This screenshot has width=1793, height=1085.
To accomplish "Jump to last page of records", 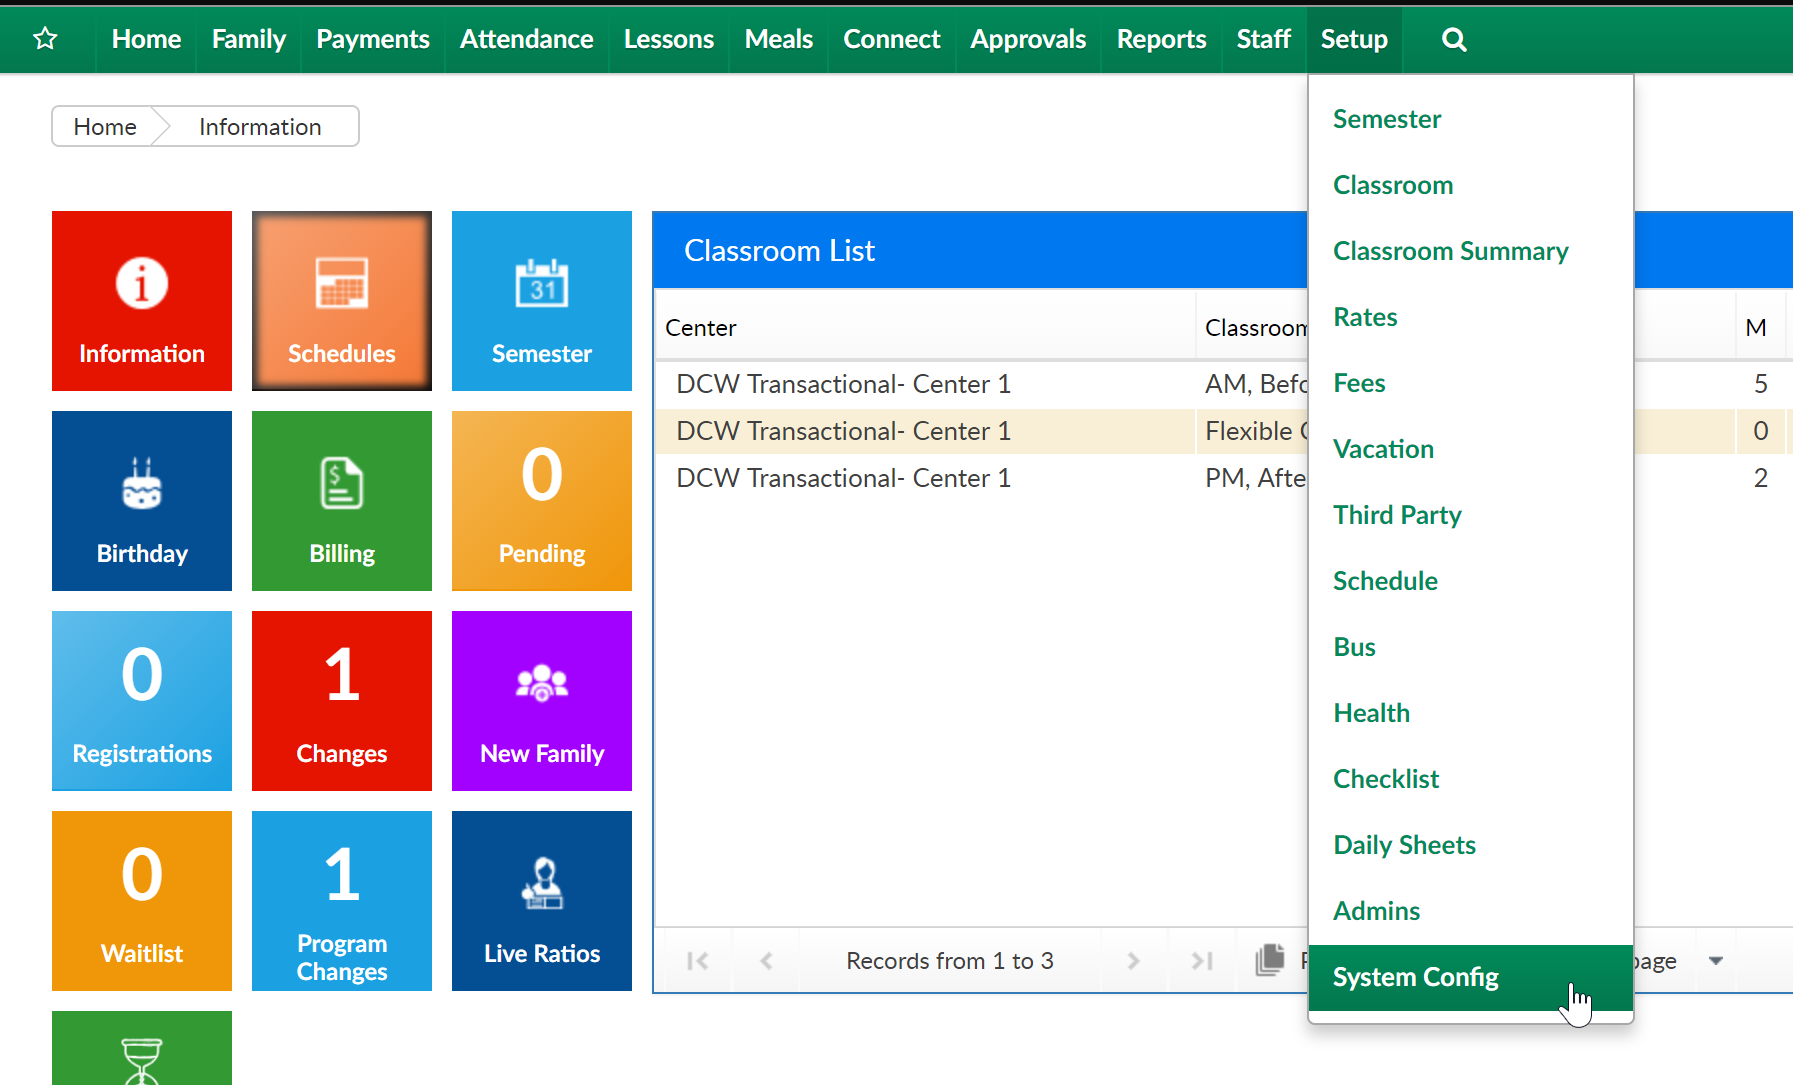I will (x=1202, y=961).
